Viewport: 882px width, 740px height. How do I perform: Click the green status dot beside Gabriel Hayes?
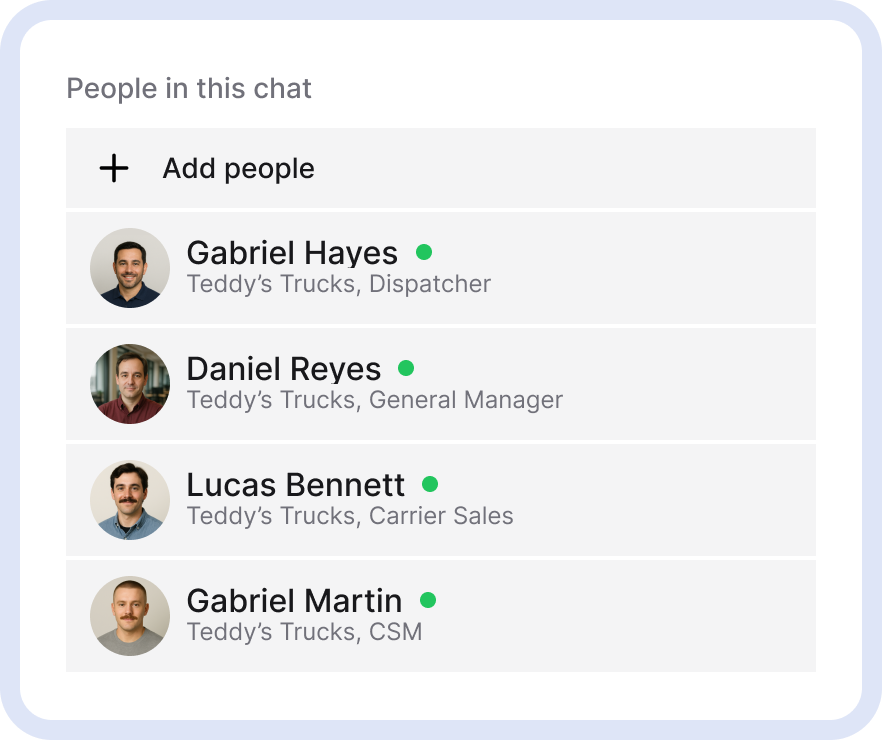pos(424,252)
